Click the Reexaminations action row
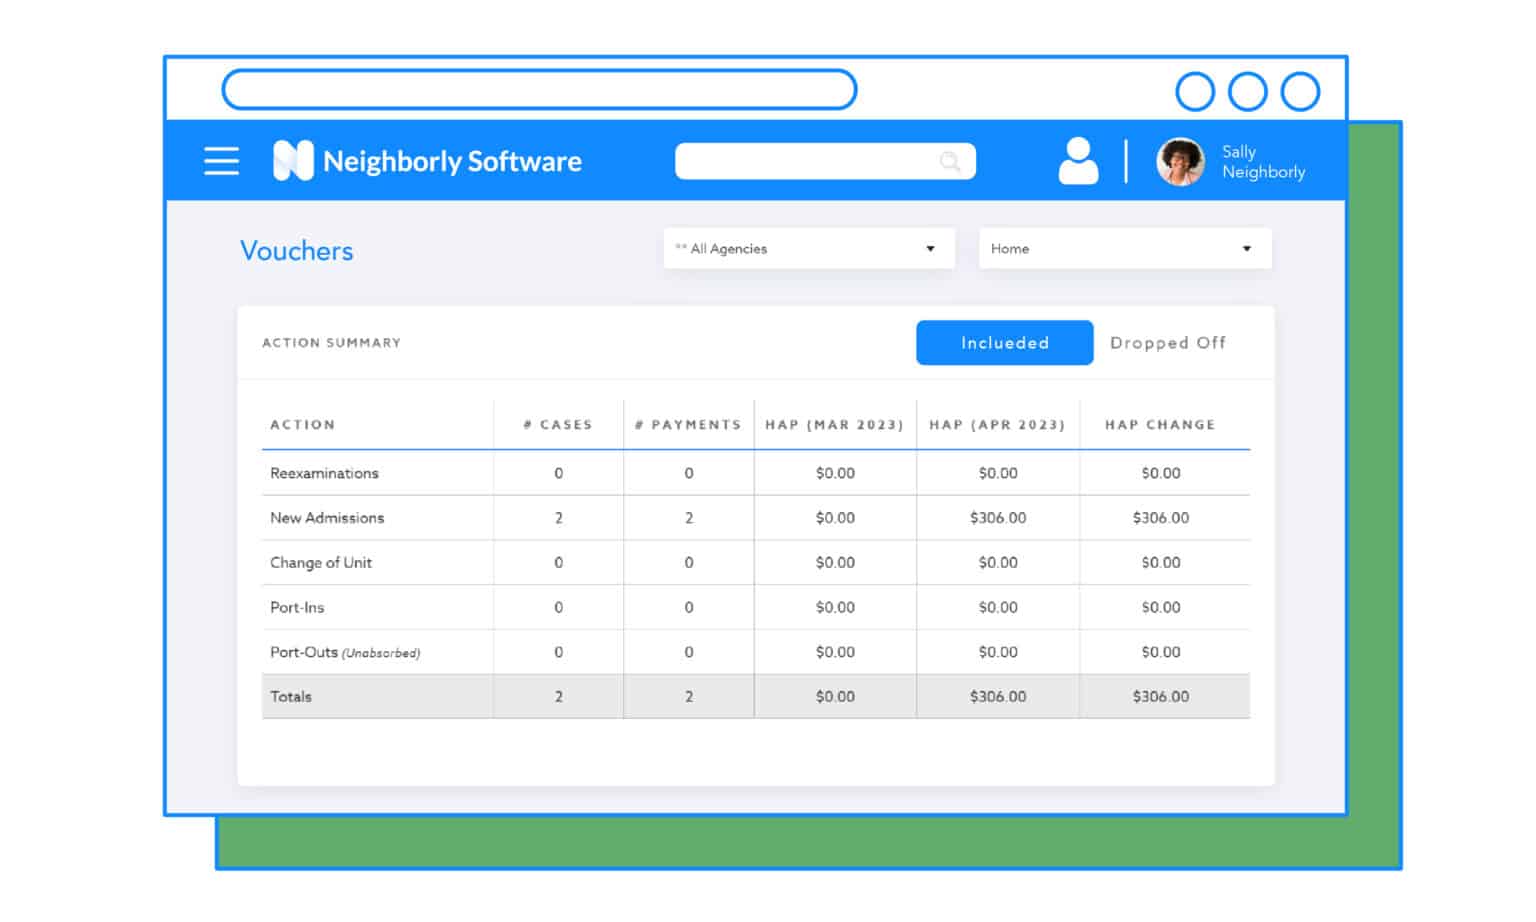 324,473
